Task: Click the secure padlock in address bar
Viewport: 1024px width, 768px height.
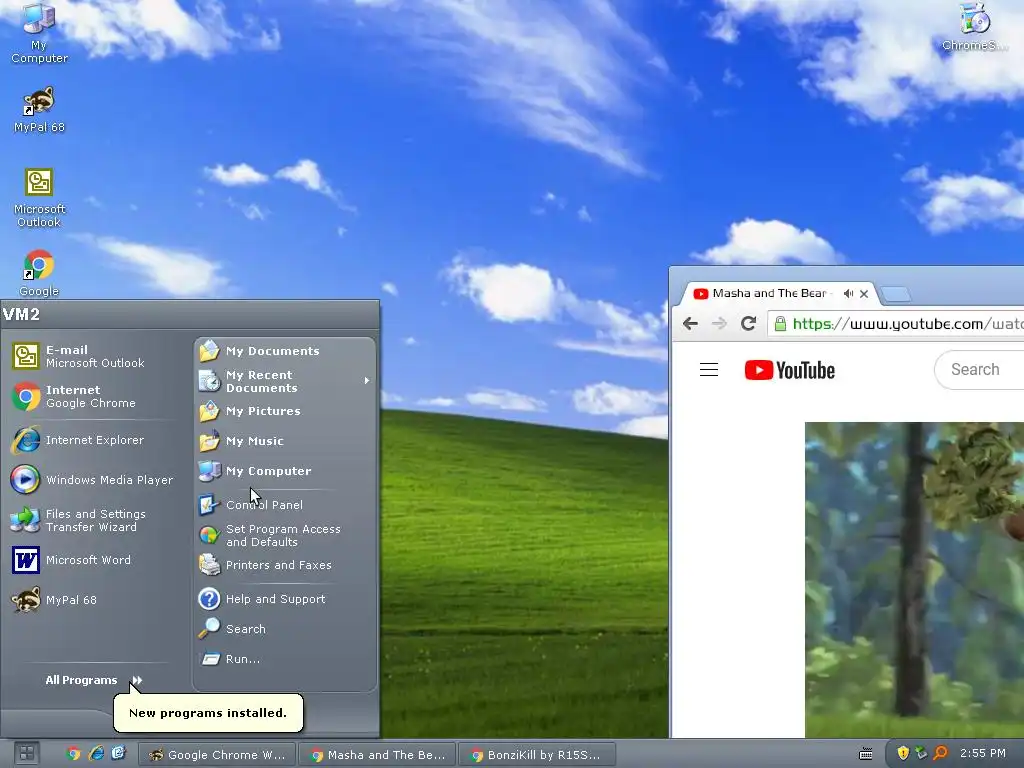Action: pyautogui.click(x=780, y=323)
